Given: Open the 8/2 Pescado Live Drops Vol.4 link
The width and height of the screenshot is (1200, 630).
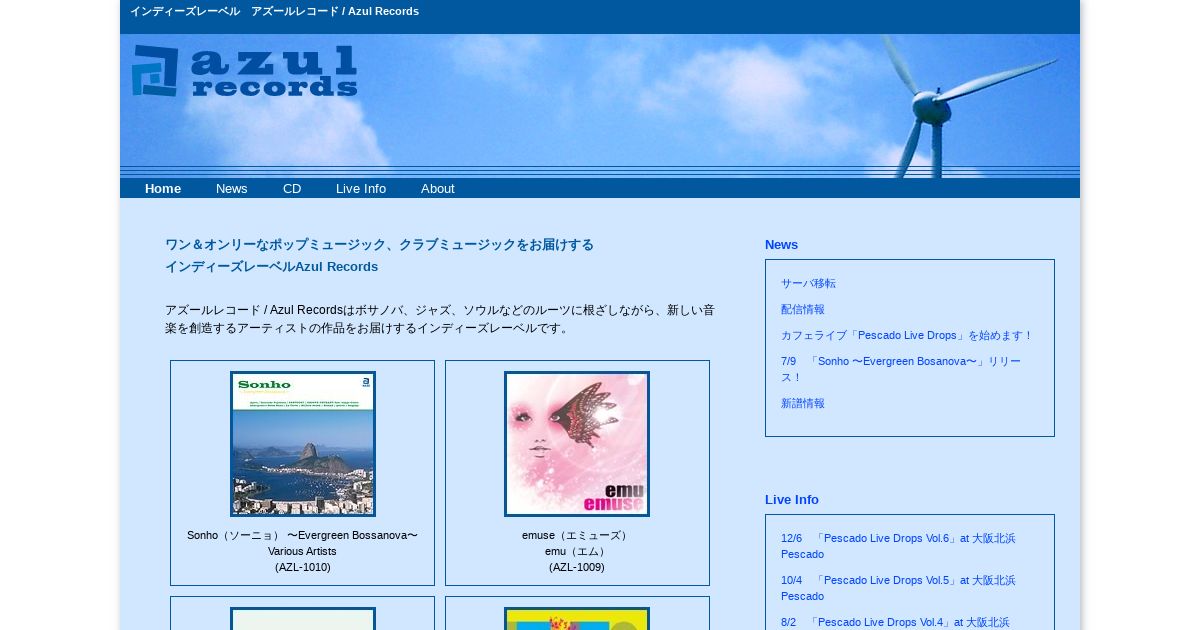Looking at the screenshot, I should coord(895,622).
